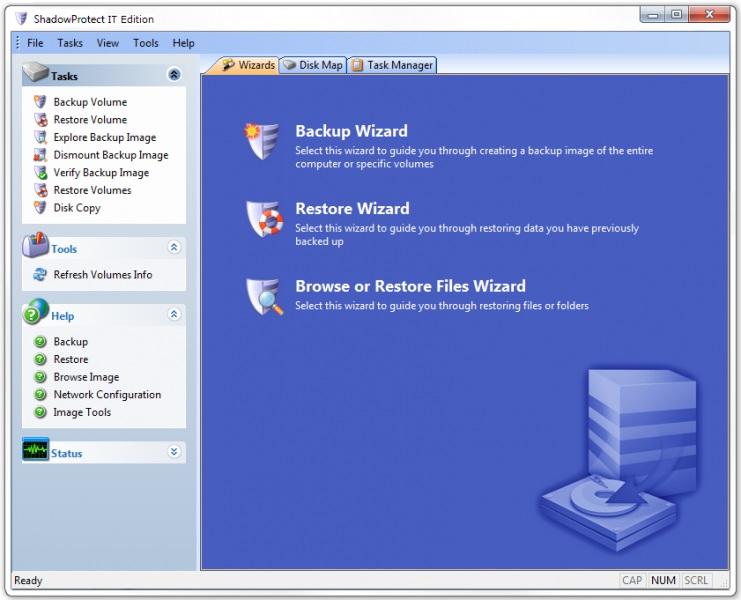Click the CAP indicator in status bar
The width and height of the screenshot is (741, 600).
click(x=632, y=580)
